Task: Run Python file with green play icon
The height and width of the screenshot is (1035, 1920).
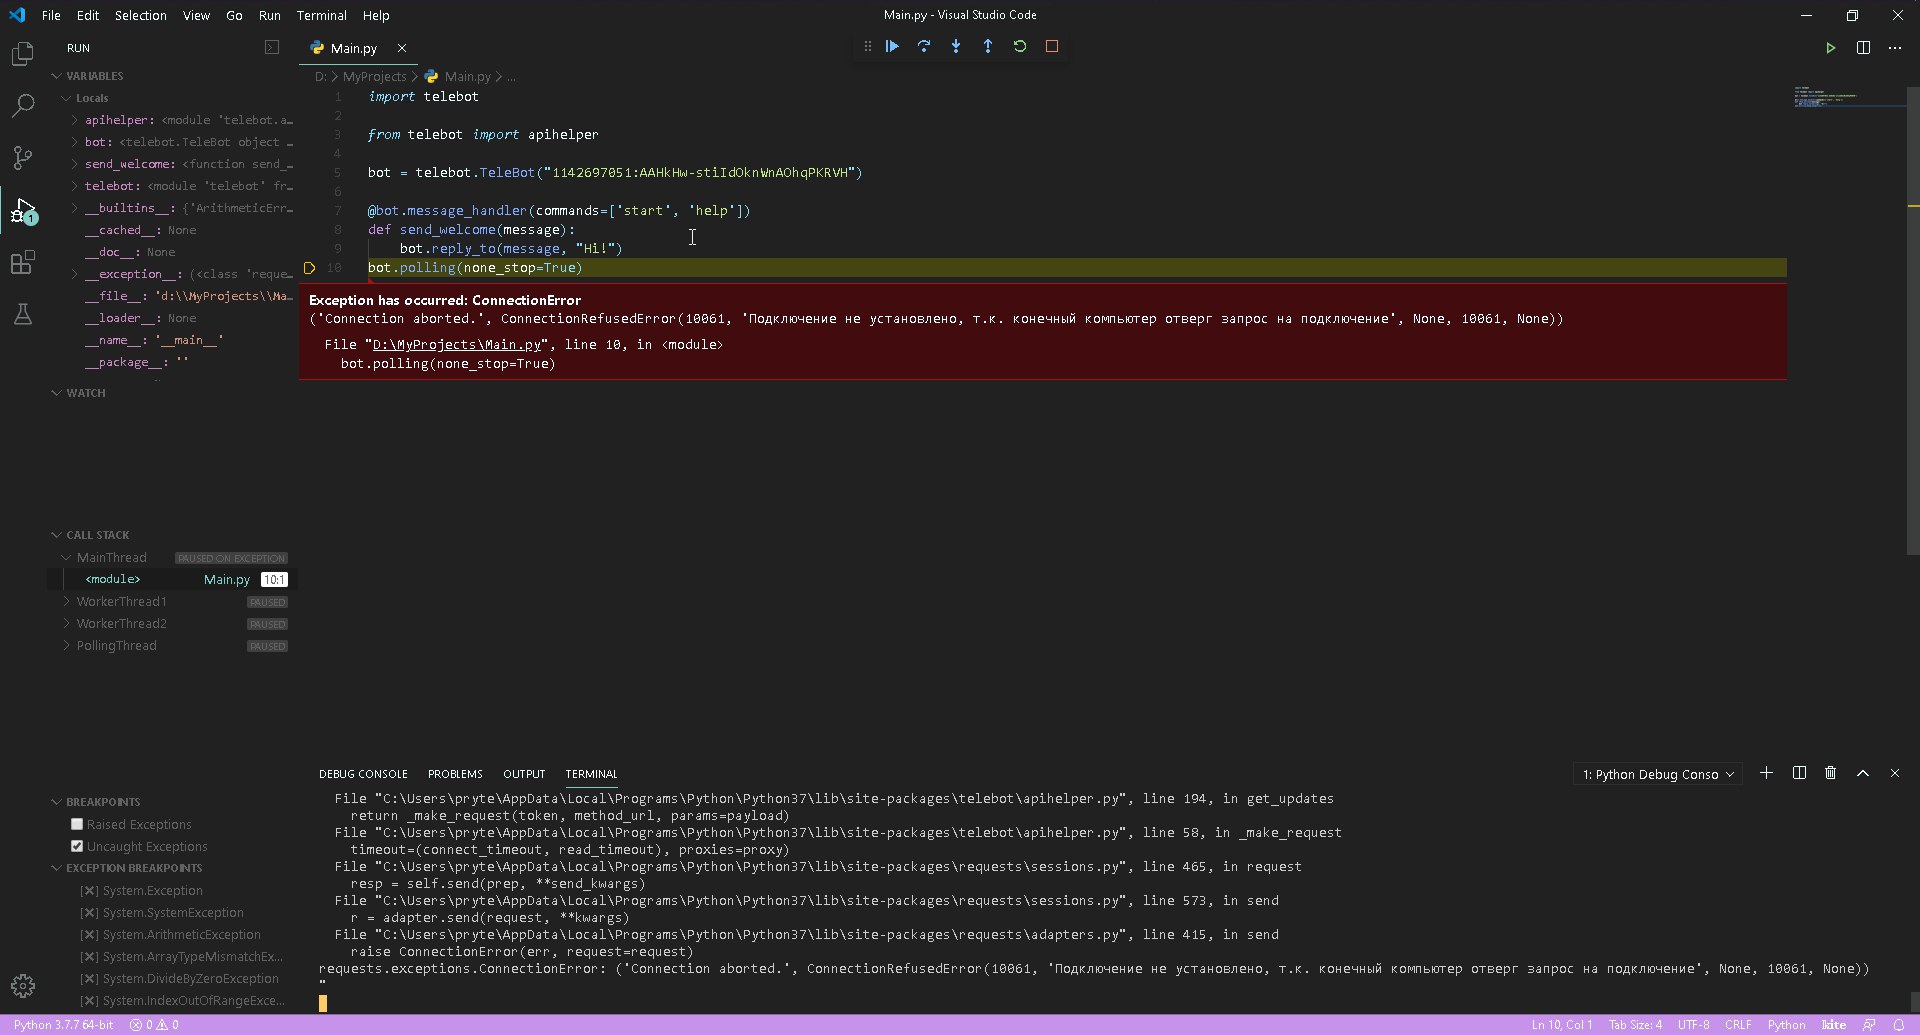Action: pyautogui.click(x=1830, y=48)
